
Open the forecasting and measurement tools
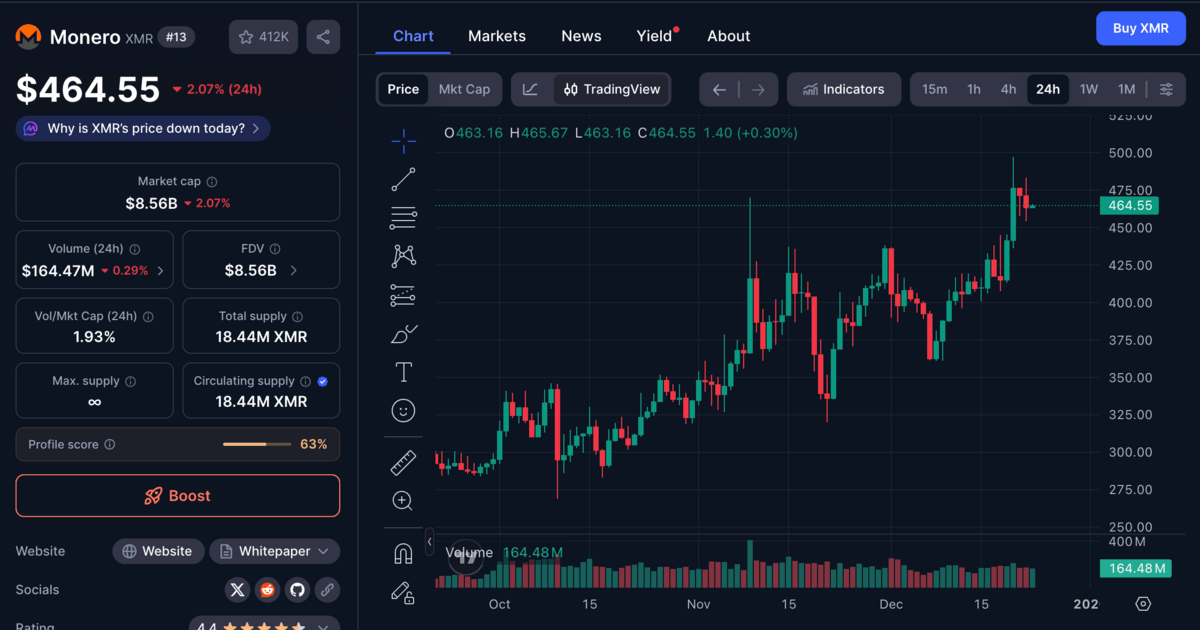404,295
